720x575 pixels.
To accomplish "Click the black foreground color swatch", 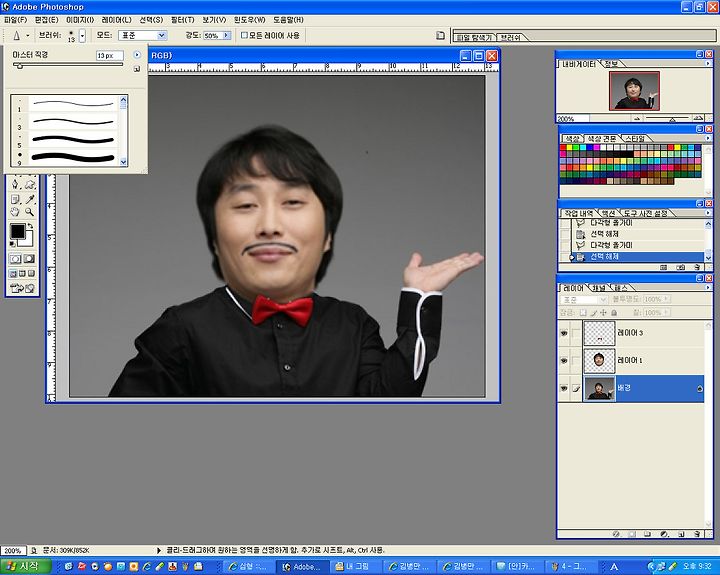I will (x=17, y=231).
